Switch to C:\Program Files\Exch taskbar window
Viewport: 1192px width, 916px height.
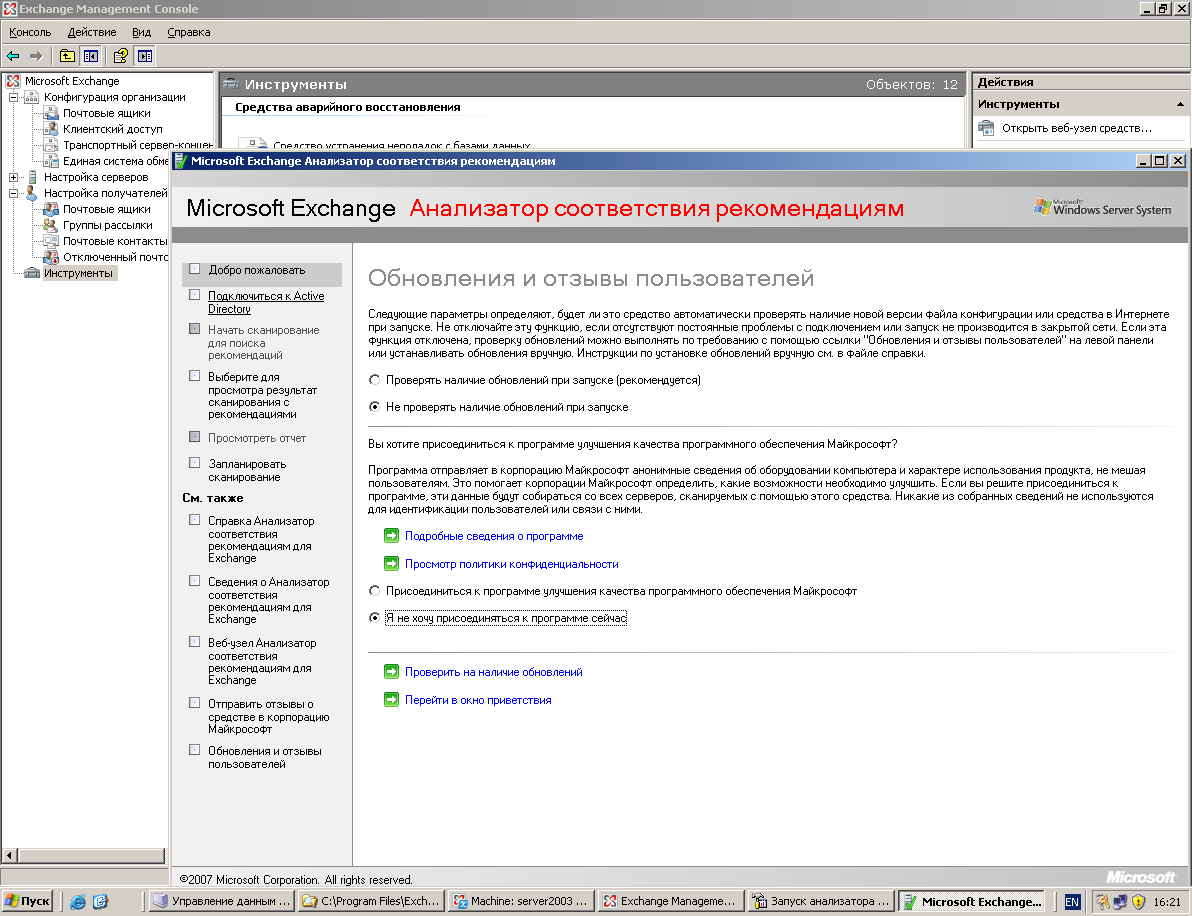(372, 902)
